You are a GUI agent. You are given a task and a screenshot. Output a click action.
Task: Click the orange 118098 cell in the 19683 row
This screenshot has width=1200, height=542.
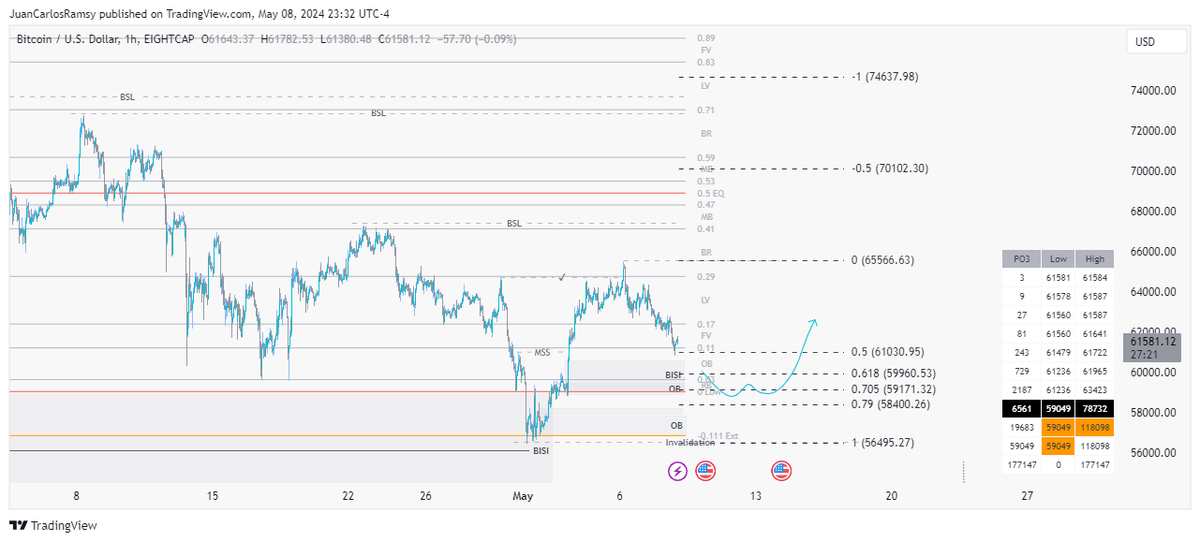coord(1095,427)
